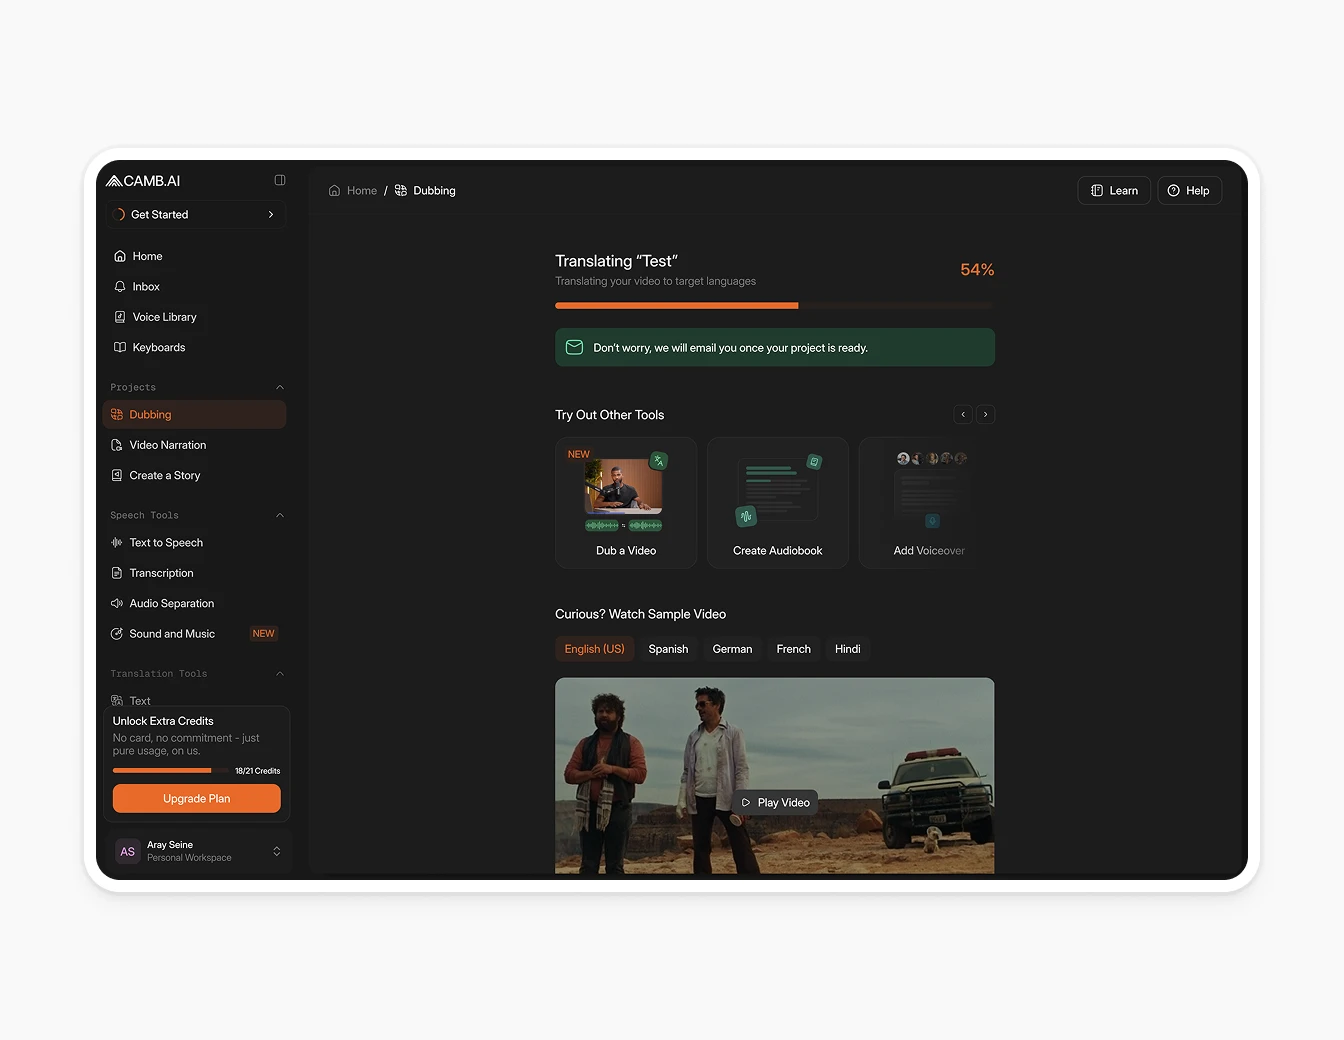Image resolution: width=1344 pixels, height=1040 pixels.
Task: Open Transcription document icon
Action: [117, 574]
